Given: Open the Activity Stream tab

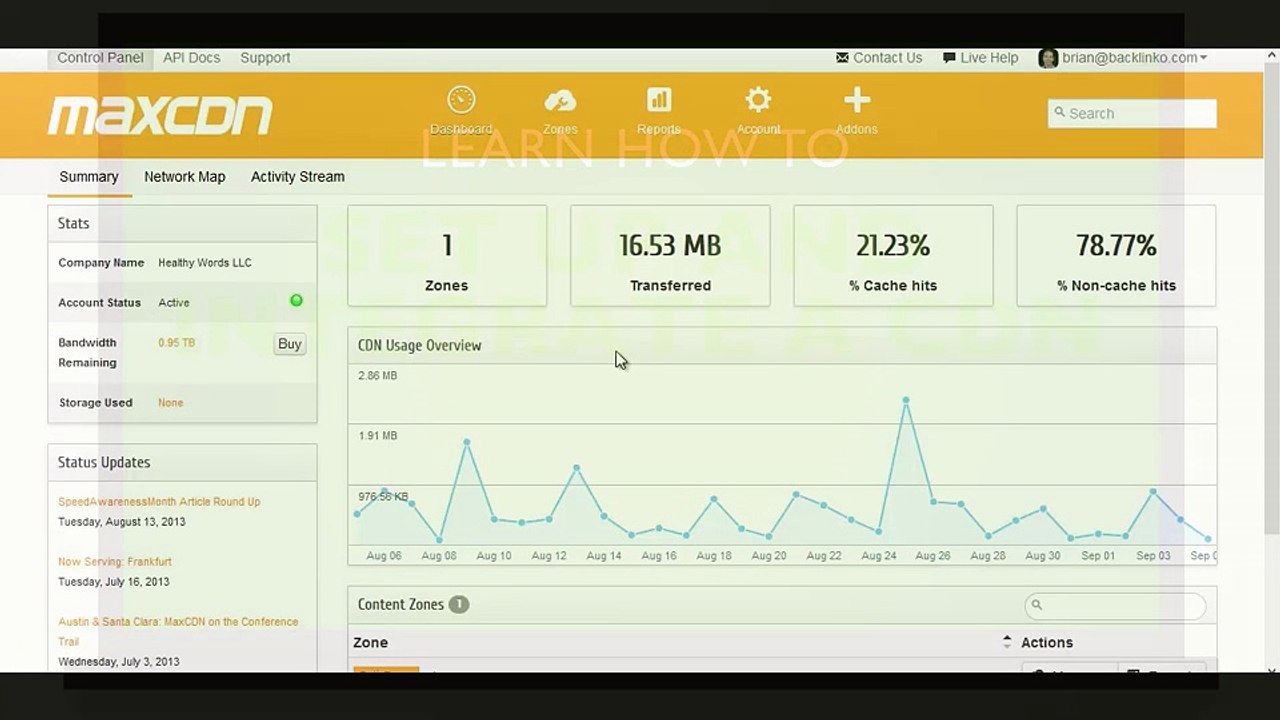Looking at the screenshot, I should point(298,177).
